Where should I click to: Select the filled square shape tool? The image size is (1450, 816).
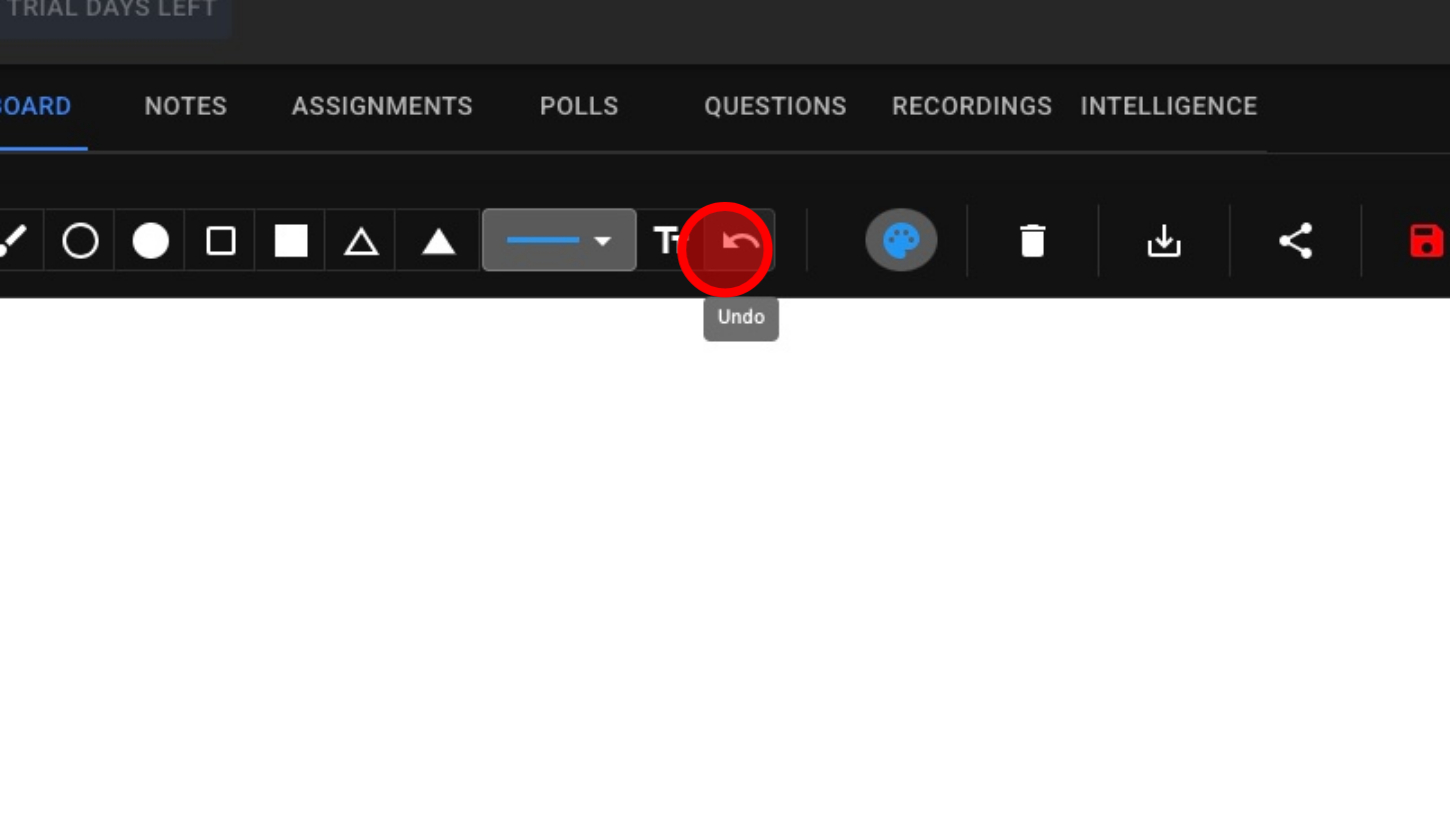click(291, 241)
